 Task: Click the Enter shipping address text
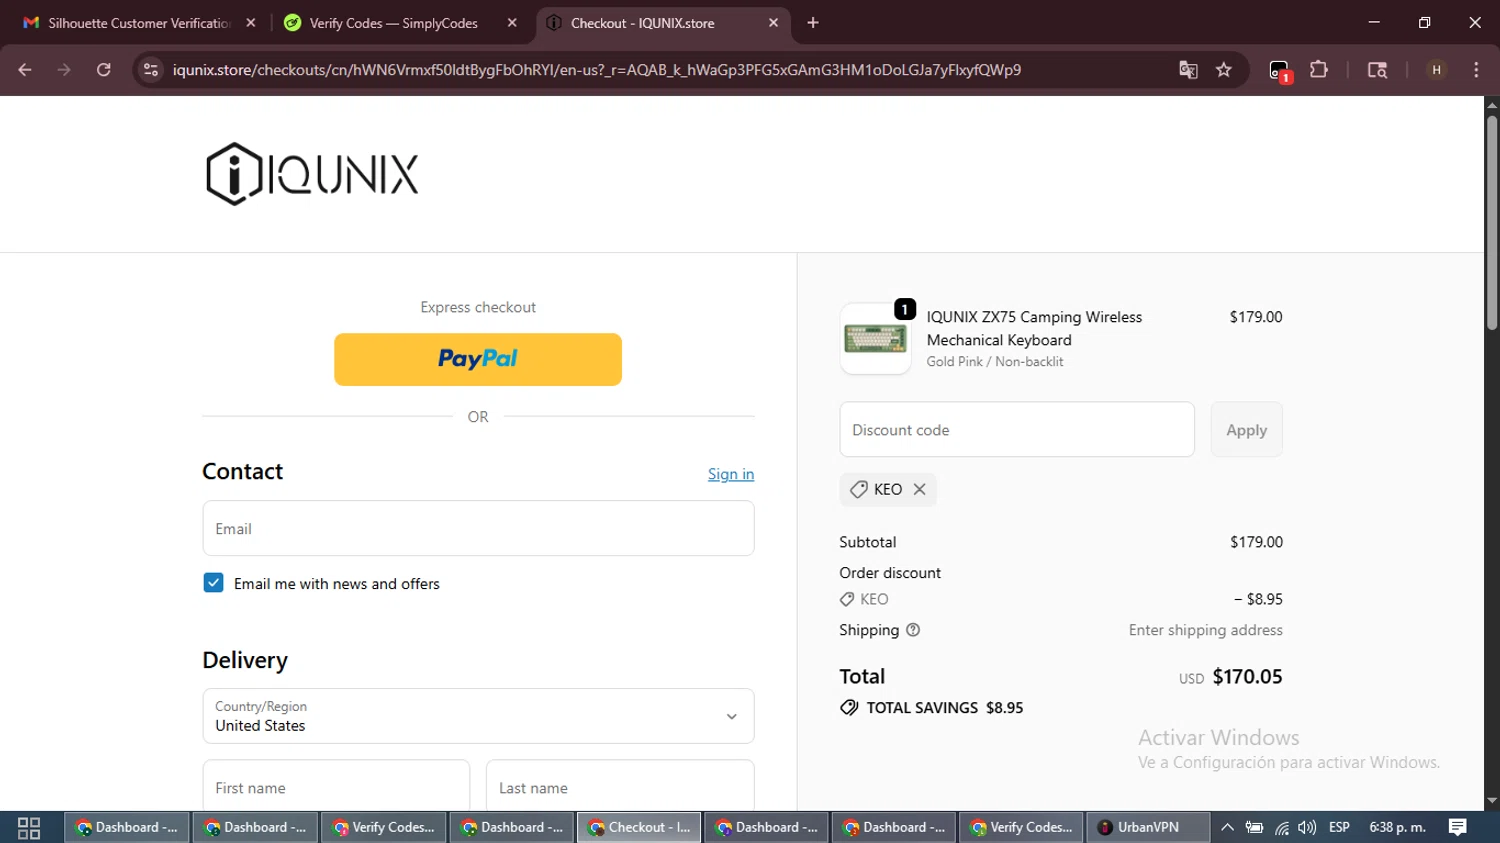point(1206,630)
